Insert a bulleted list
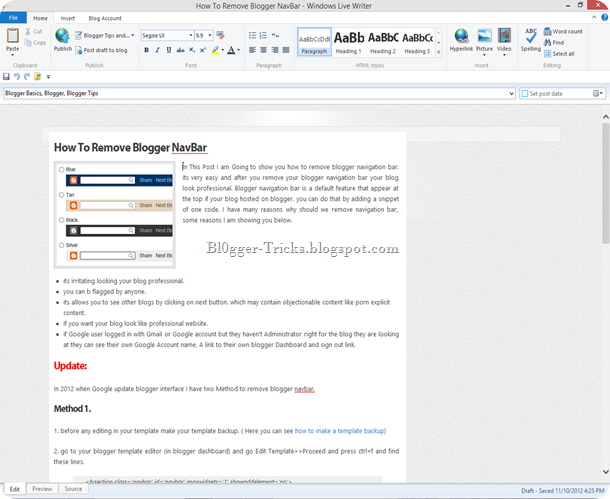The width and height of the screenshot is (610, 499). tap(252, 35)
